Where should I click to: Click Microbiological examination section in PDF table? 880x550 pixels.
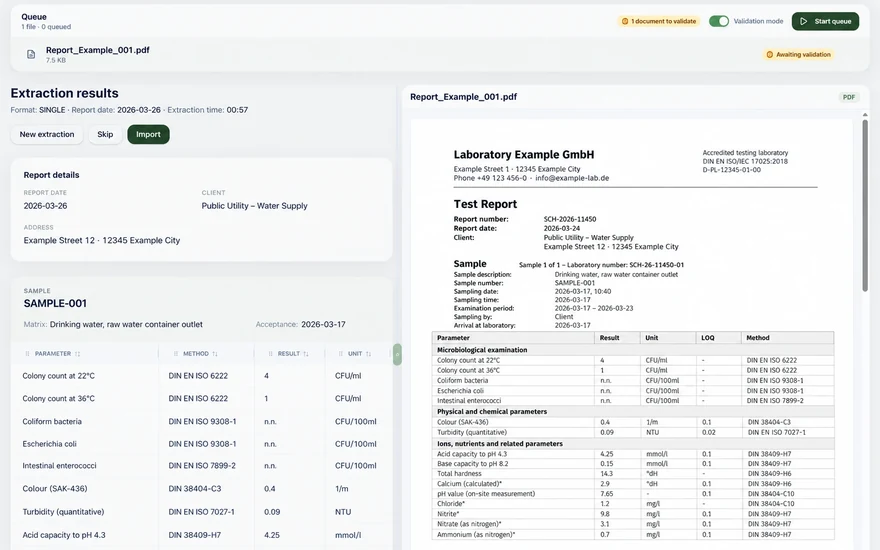[x=633, y=350]
